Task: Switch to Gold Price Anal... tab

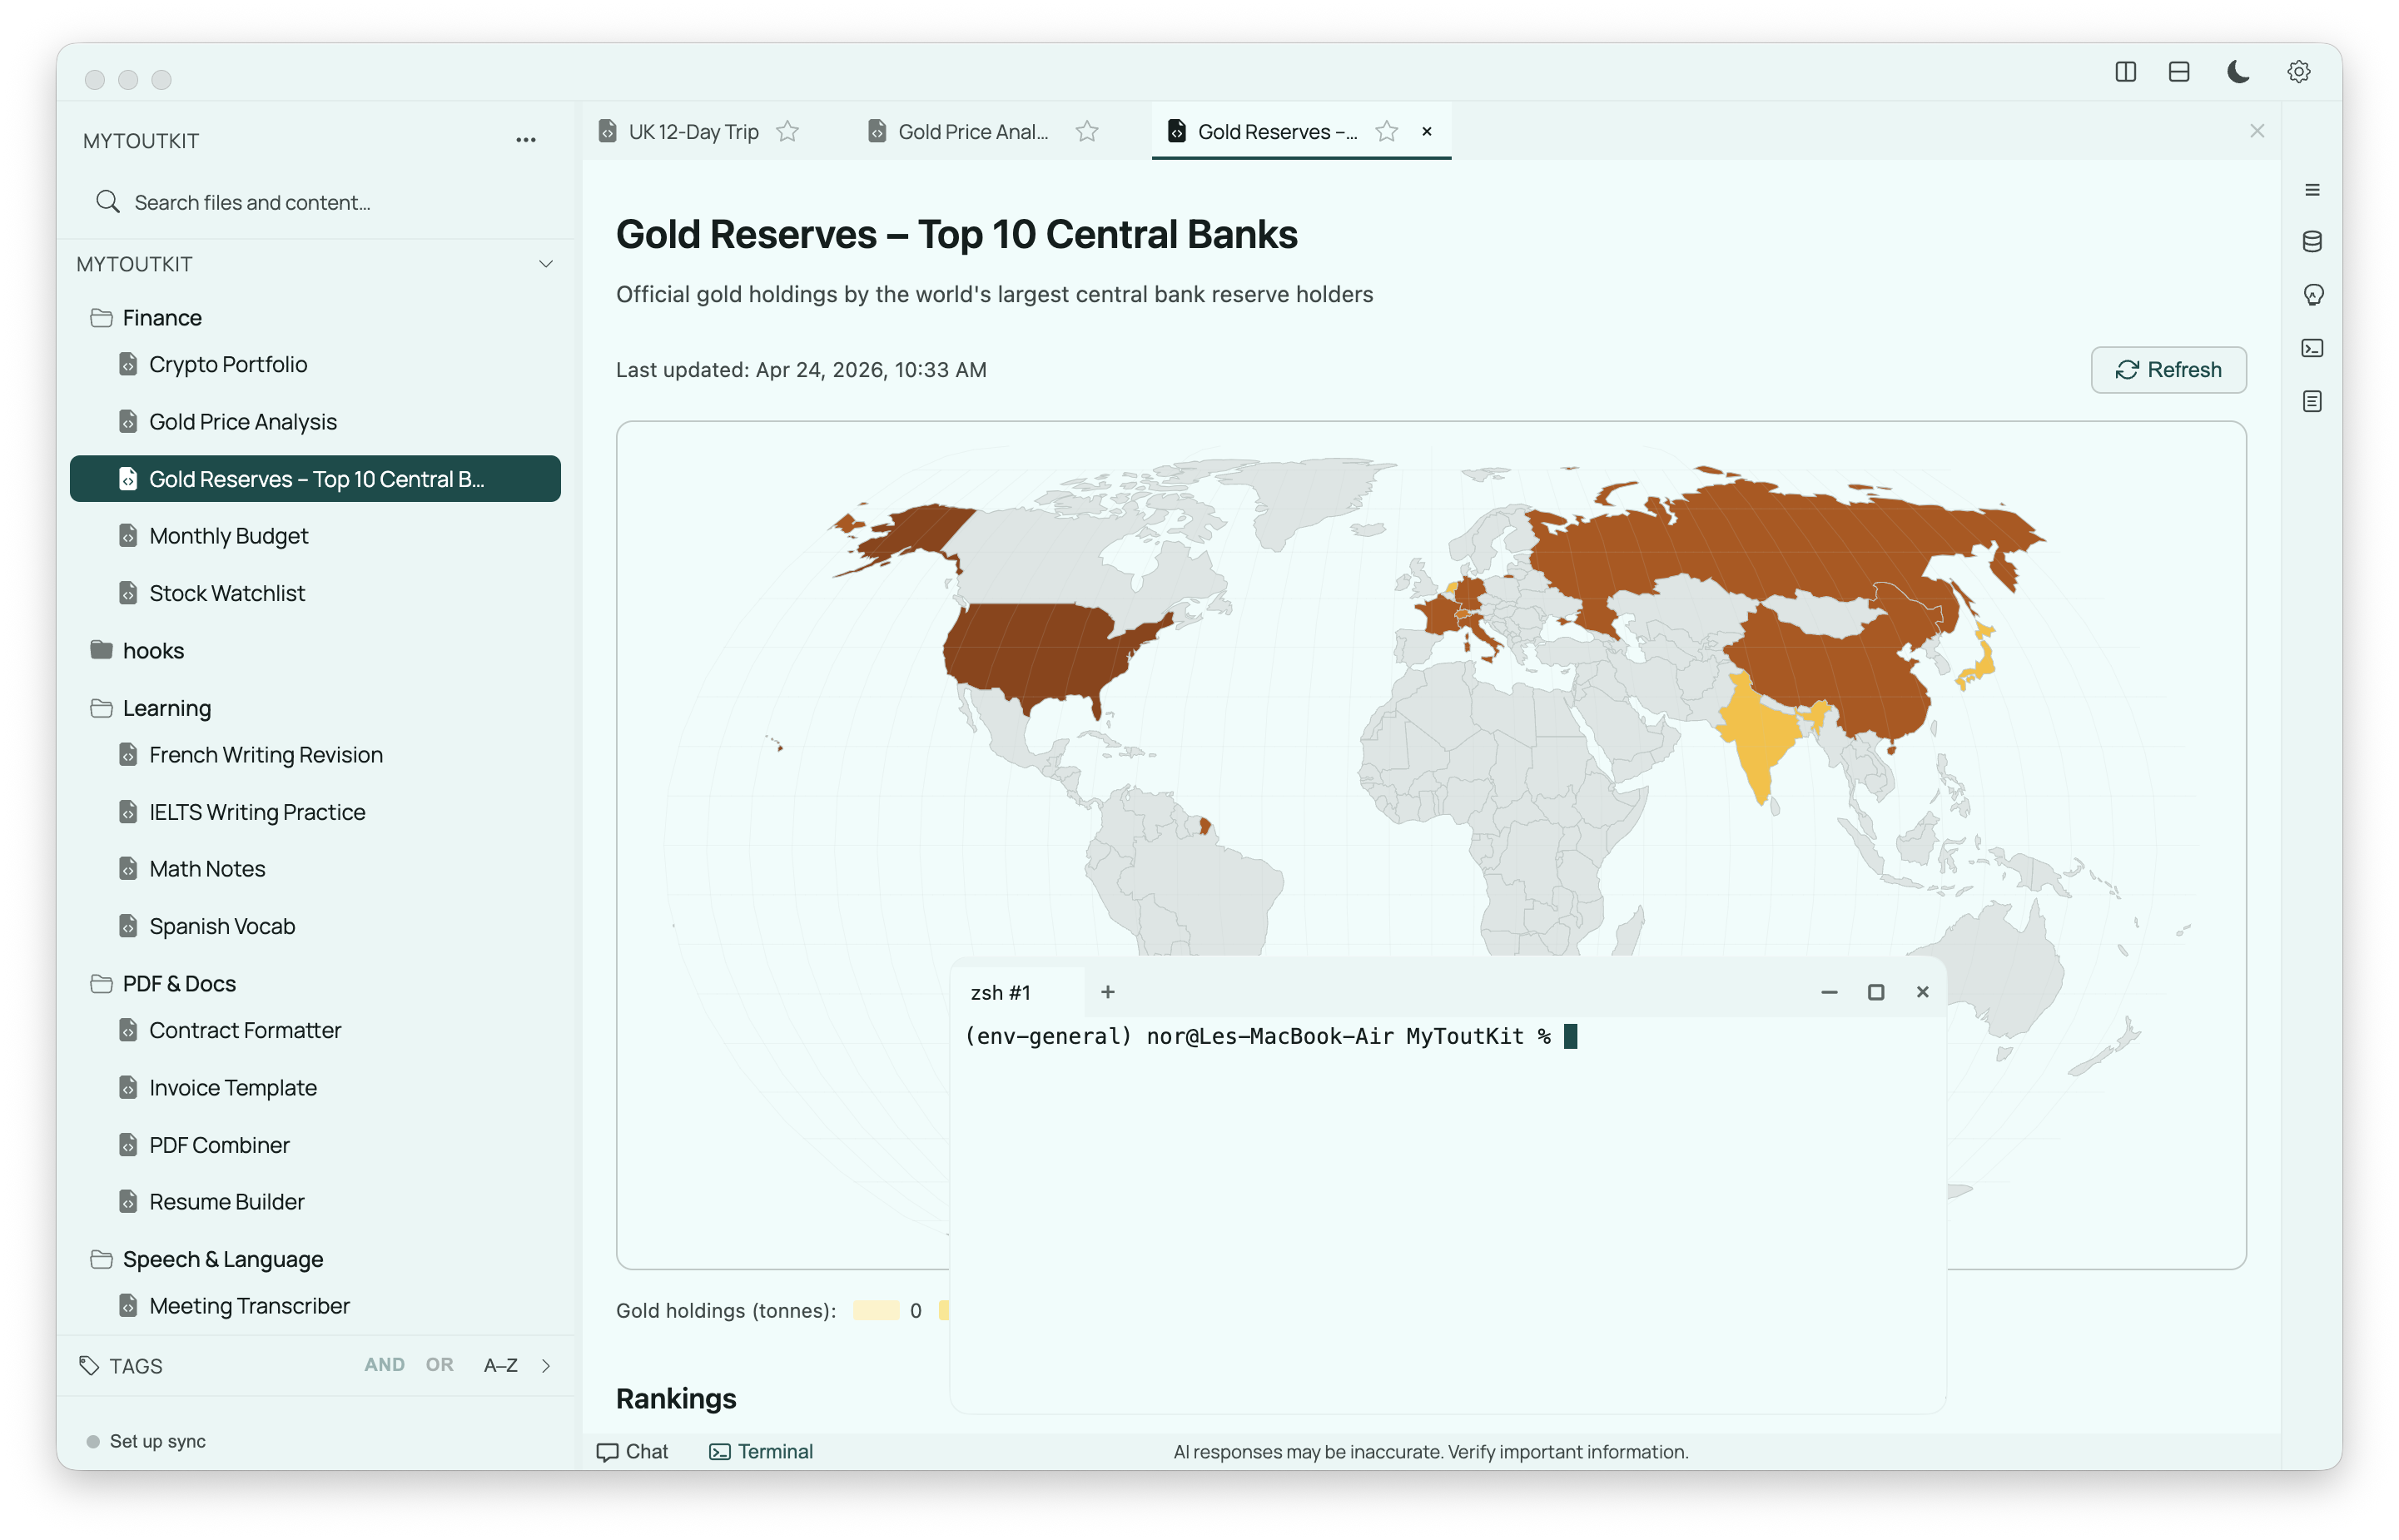Action: coord(972,132)
